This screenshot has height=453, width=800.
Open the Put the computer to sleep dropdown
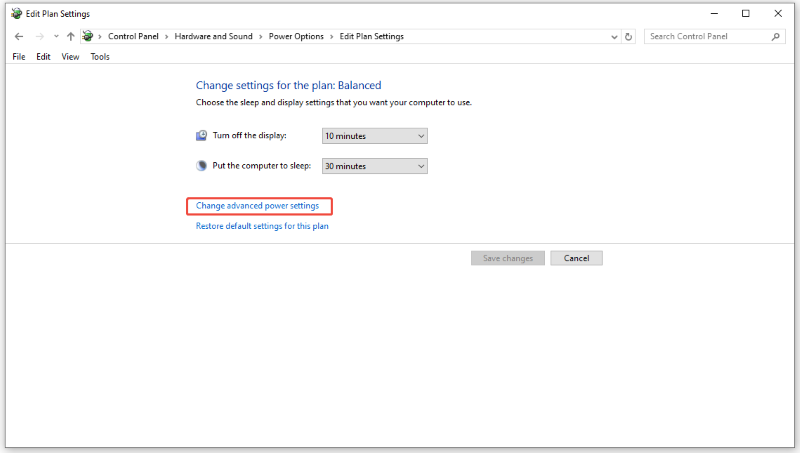(x=374, y=166)
